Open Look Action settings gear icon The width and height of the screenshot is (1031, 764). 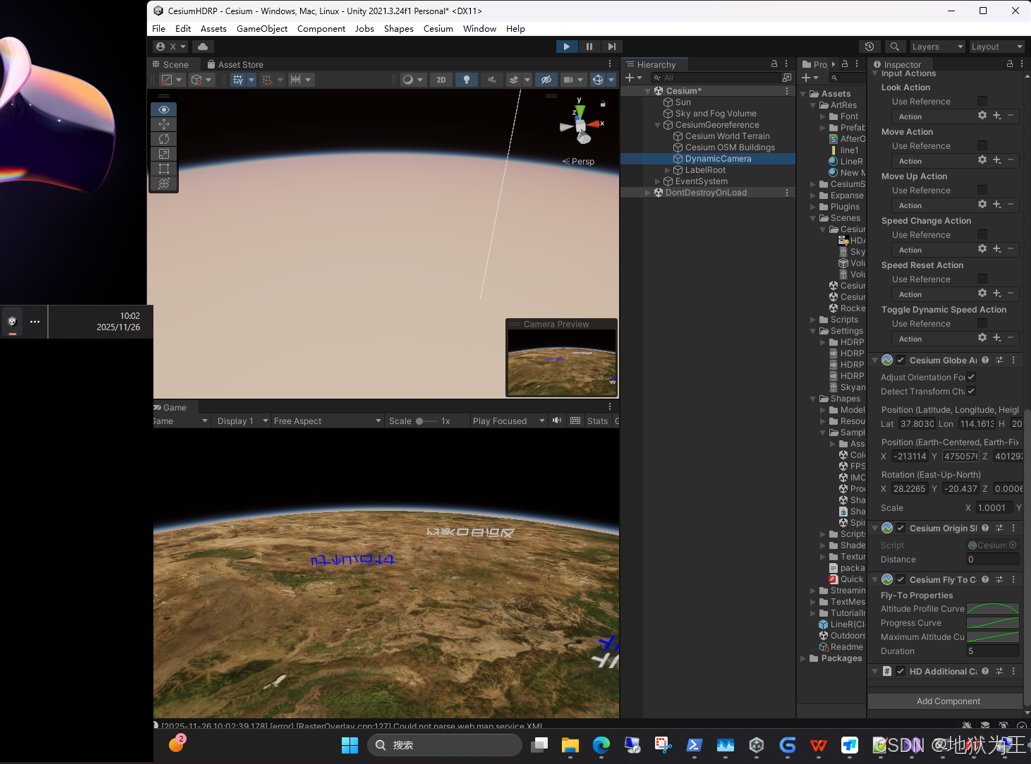[982, 116]
